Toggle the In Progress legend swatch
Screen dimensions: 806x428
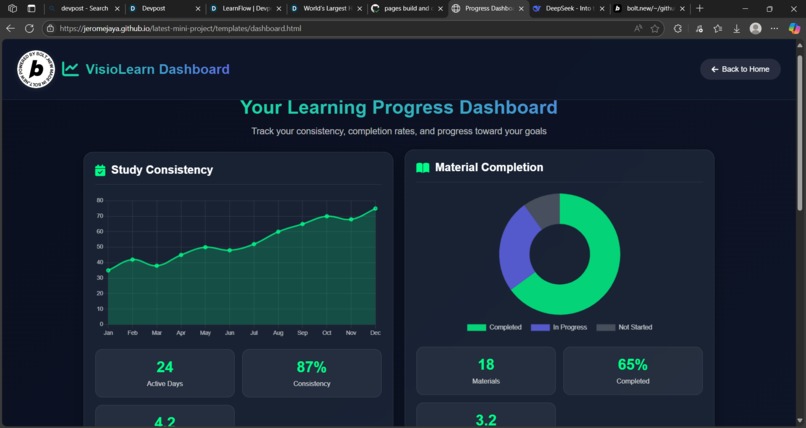point(540,327)
